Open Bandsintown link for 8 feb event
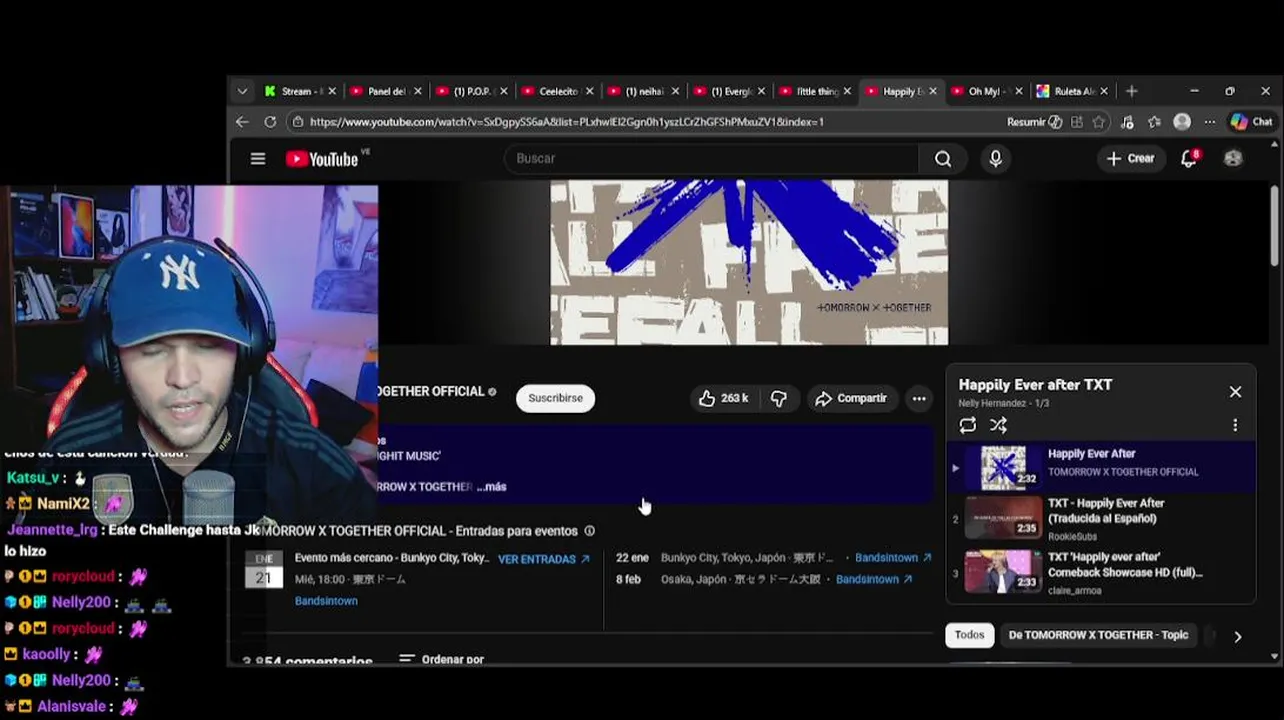The height and width of the screenshot is (720, 1284). (874, 579)
